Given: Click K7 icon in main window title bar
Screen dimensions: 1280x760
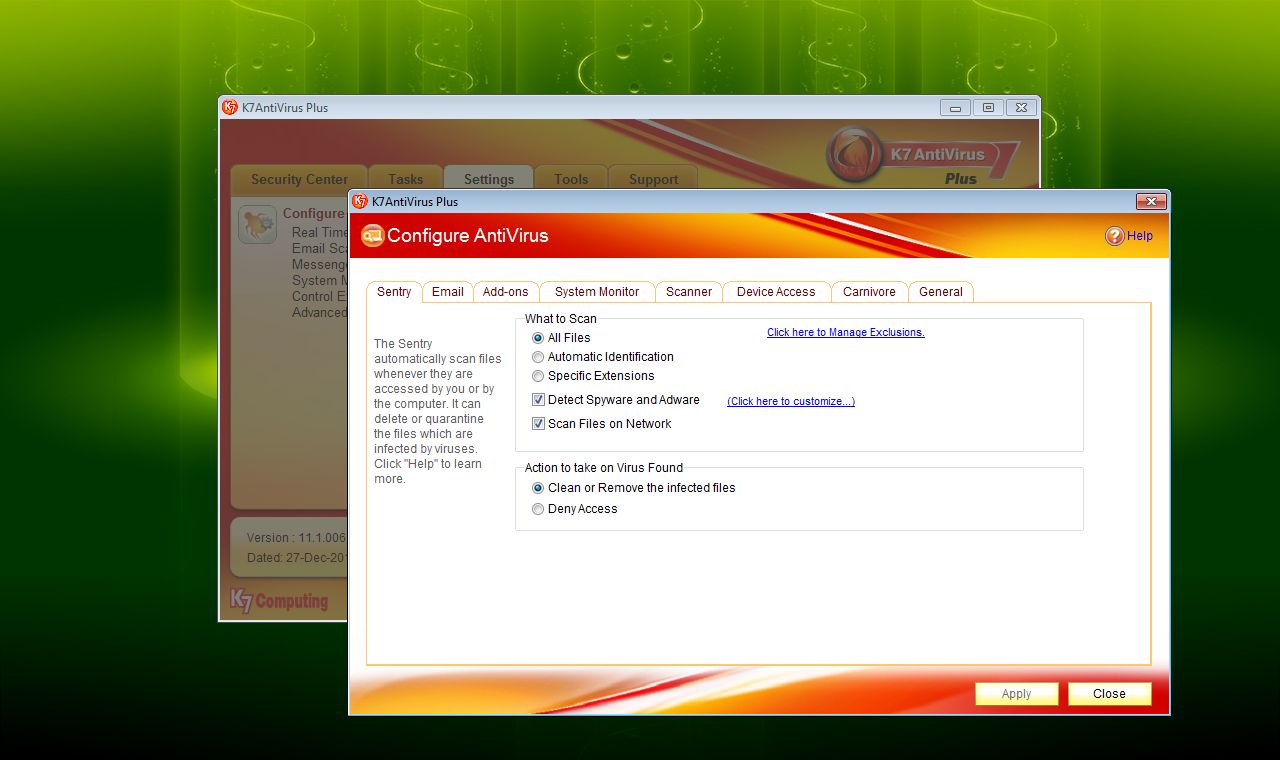Looking at the screenshot, I should click(230, 107).
